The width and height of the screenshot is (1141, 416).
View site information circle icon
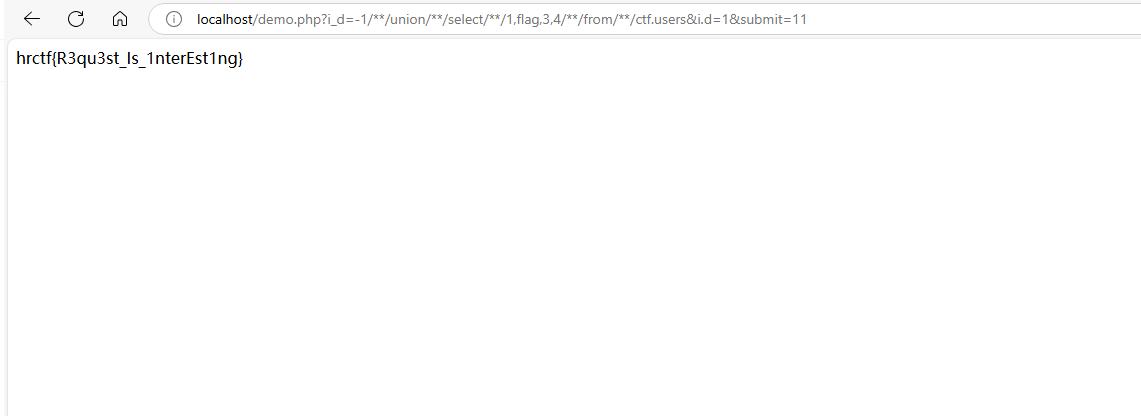click(173, 19)
